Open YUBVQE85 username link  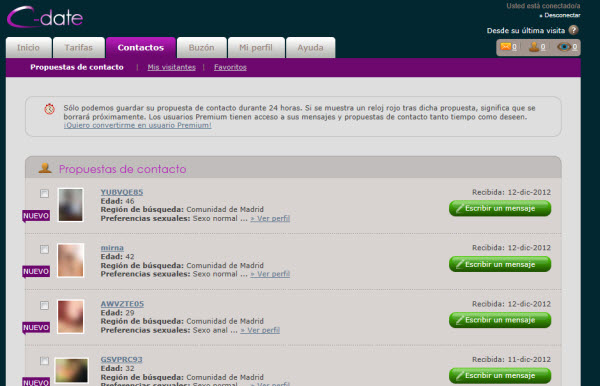pos(122,192)
